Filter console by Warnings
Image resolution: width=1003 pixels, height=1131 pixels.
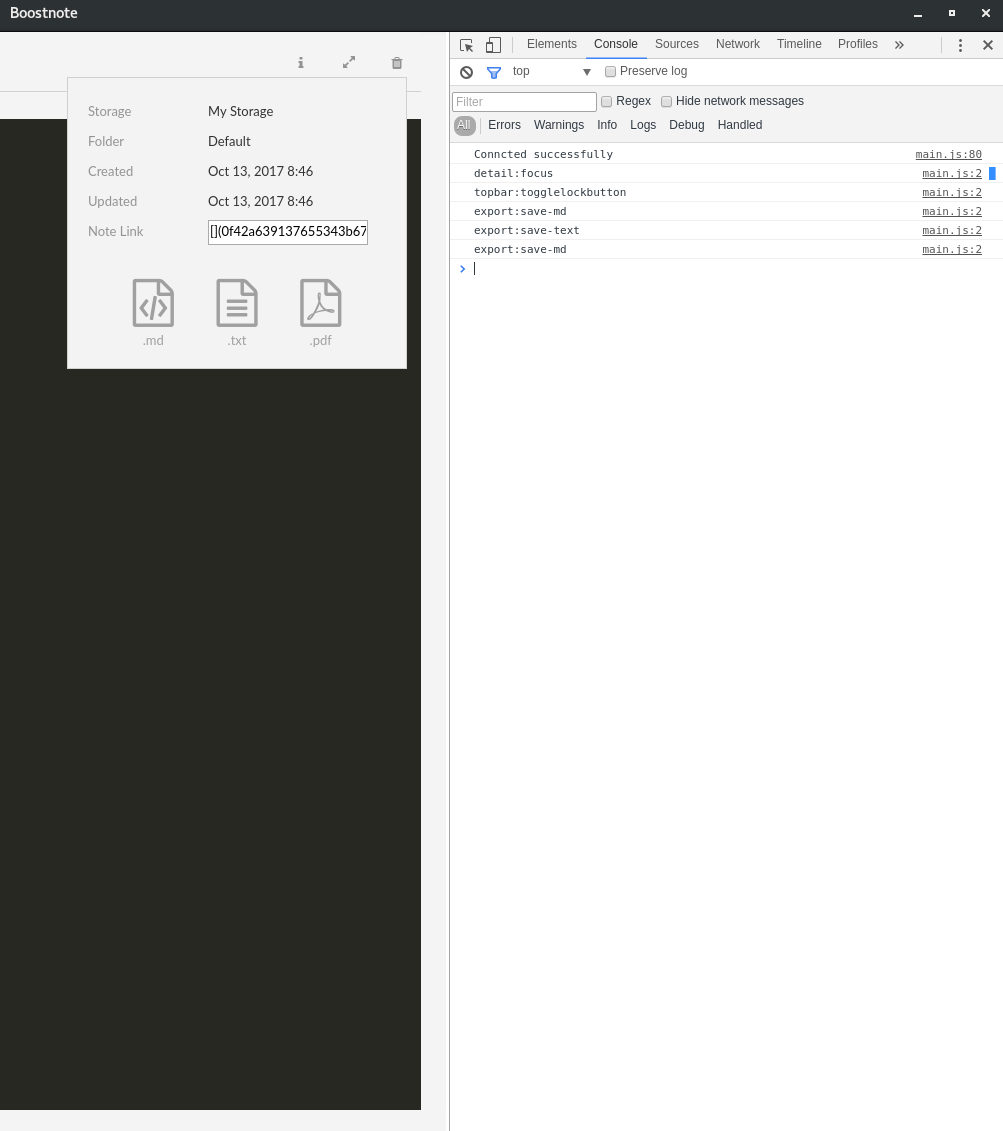559,125
